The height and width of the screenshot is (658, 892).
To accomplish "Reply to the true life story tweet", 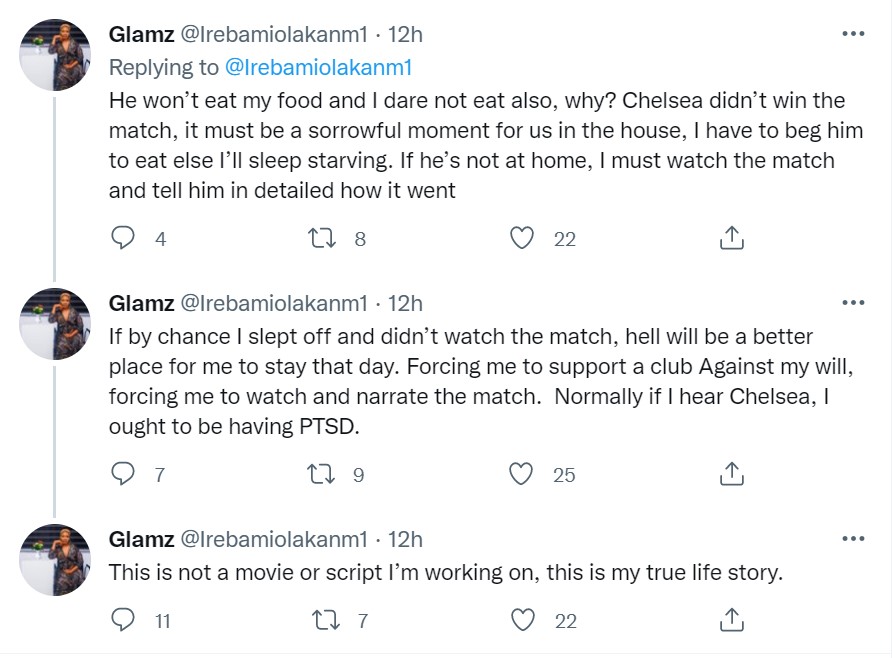I will [123, 621].
